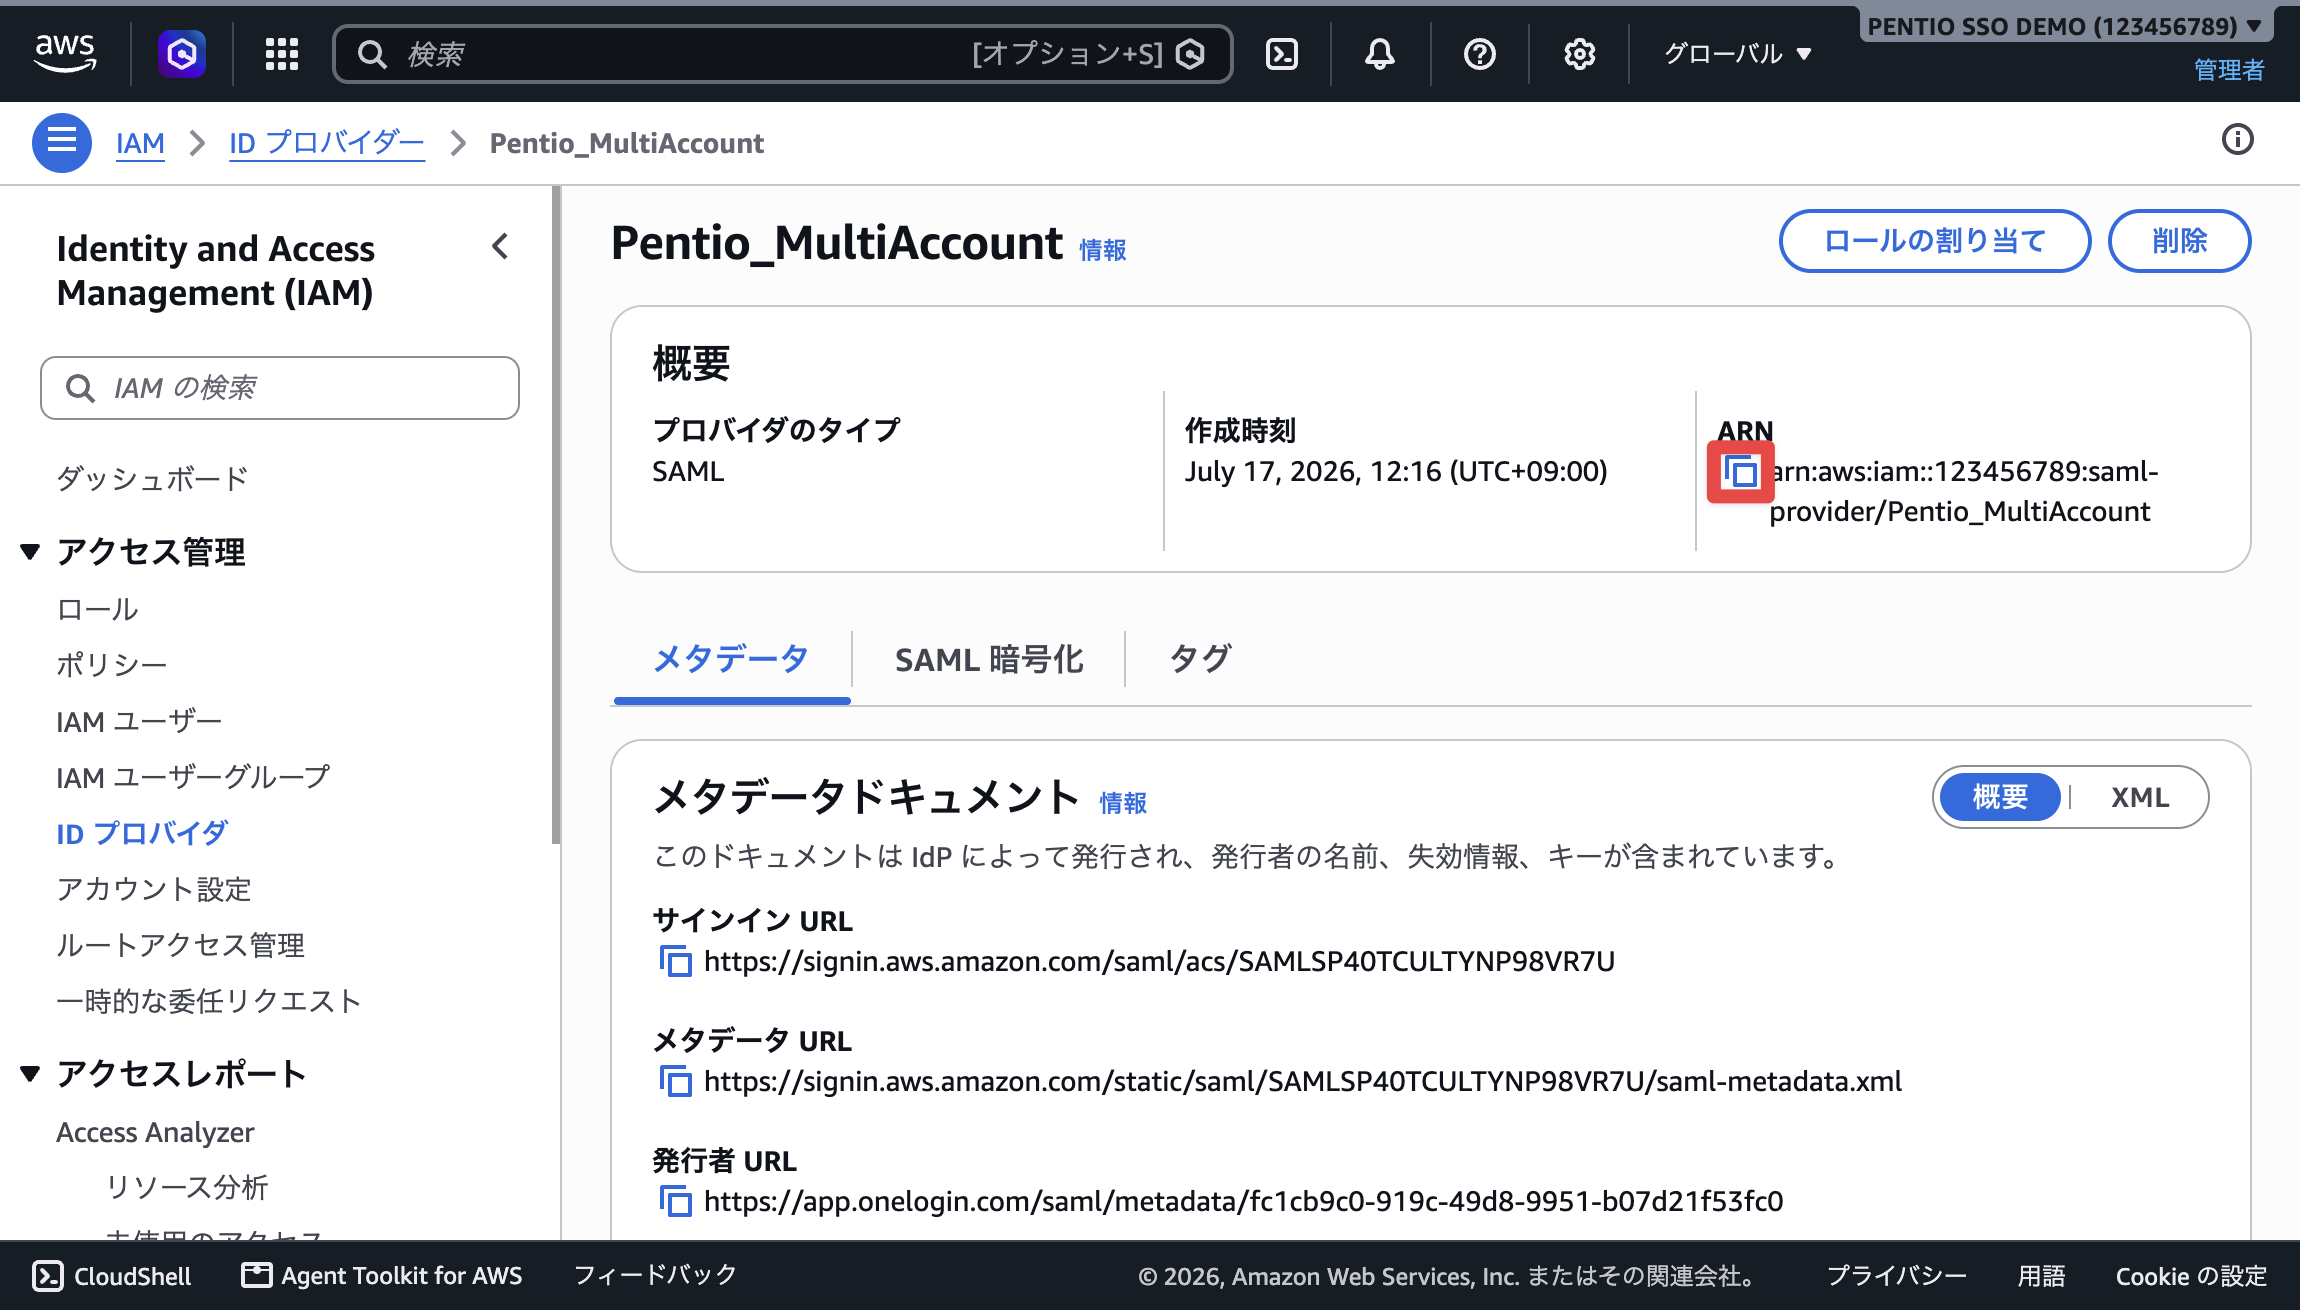Click the ARN value text
The image size is (2300, 1310).
1963,491
